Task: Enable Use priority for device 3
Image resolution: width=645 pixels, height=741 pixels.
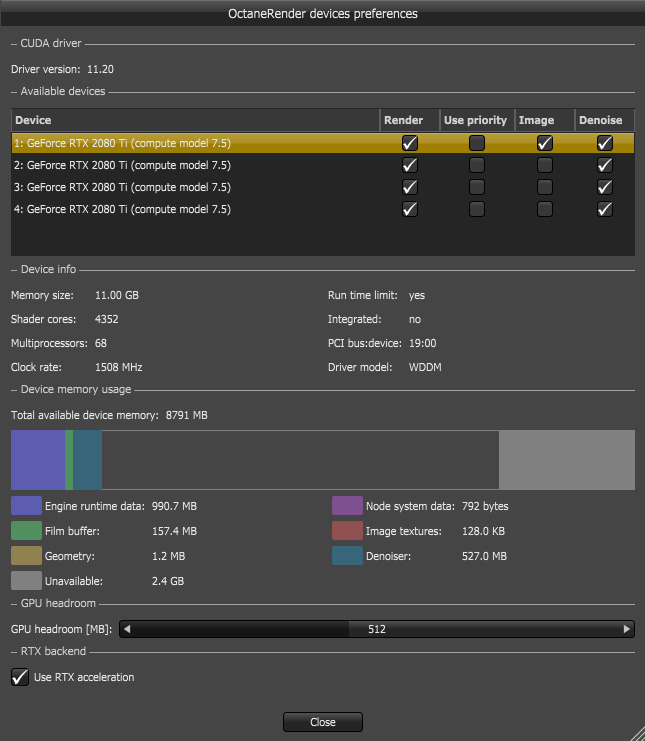Action: click(x=477, y=187)
